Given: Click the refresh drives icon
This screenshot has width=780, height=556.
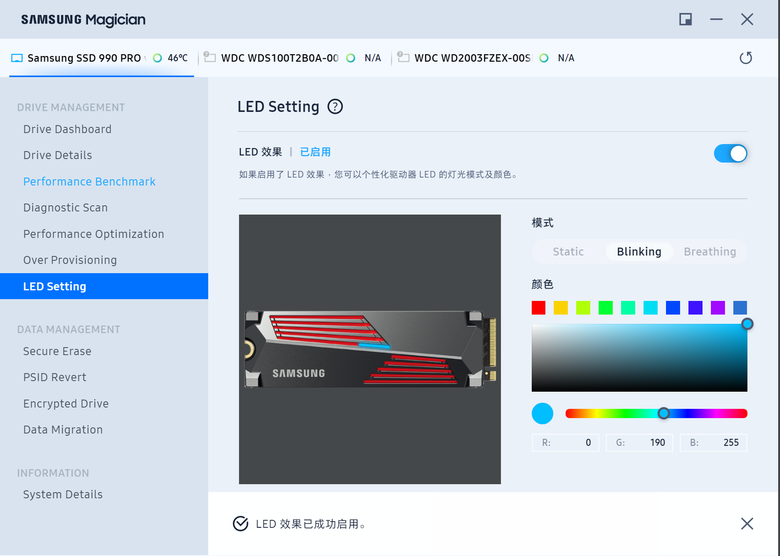Looking at the screenshot, I should click(745, 58).
